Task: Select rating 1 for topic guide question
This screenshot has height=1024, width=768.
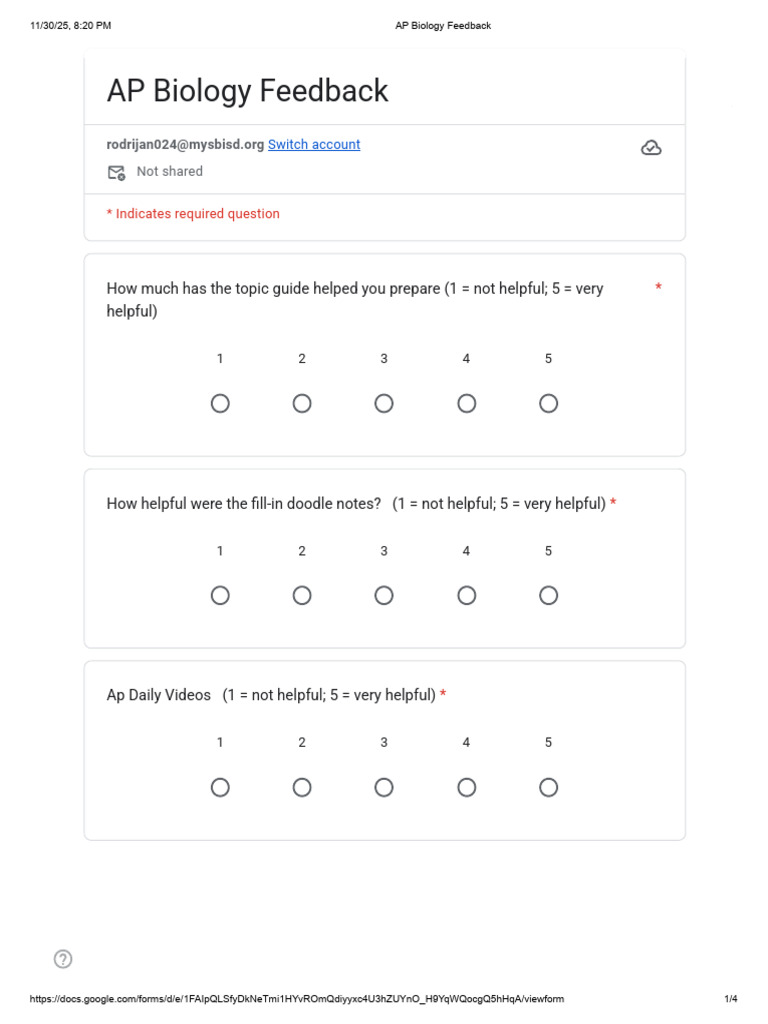Action: [220, 403]
